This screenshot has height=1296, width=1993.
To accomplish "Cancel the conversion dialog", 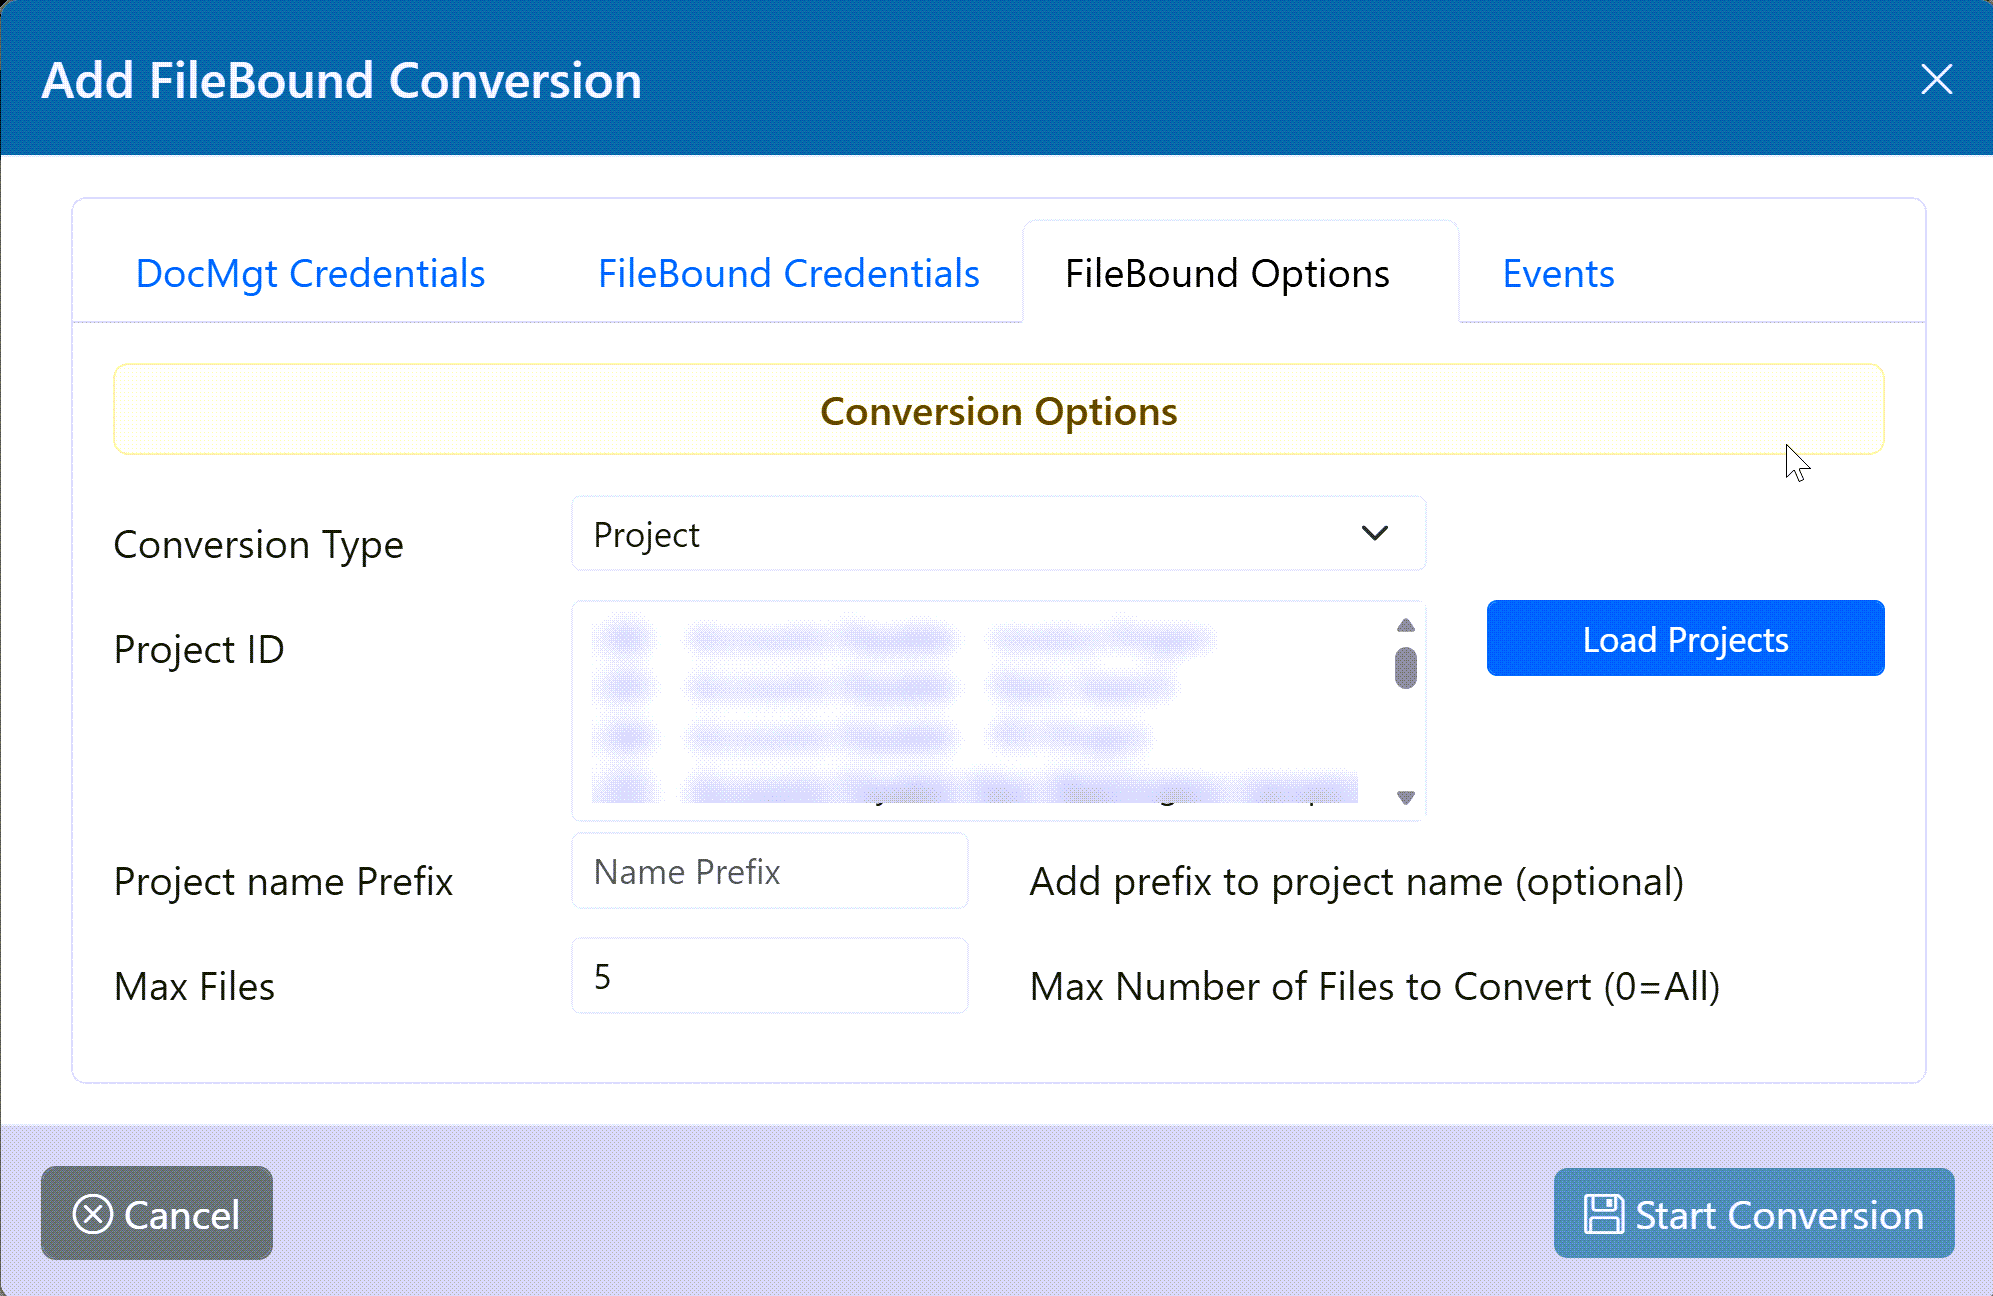I will point(157,1214).
